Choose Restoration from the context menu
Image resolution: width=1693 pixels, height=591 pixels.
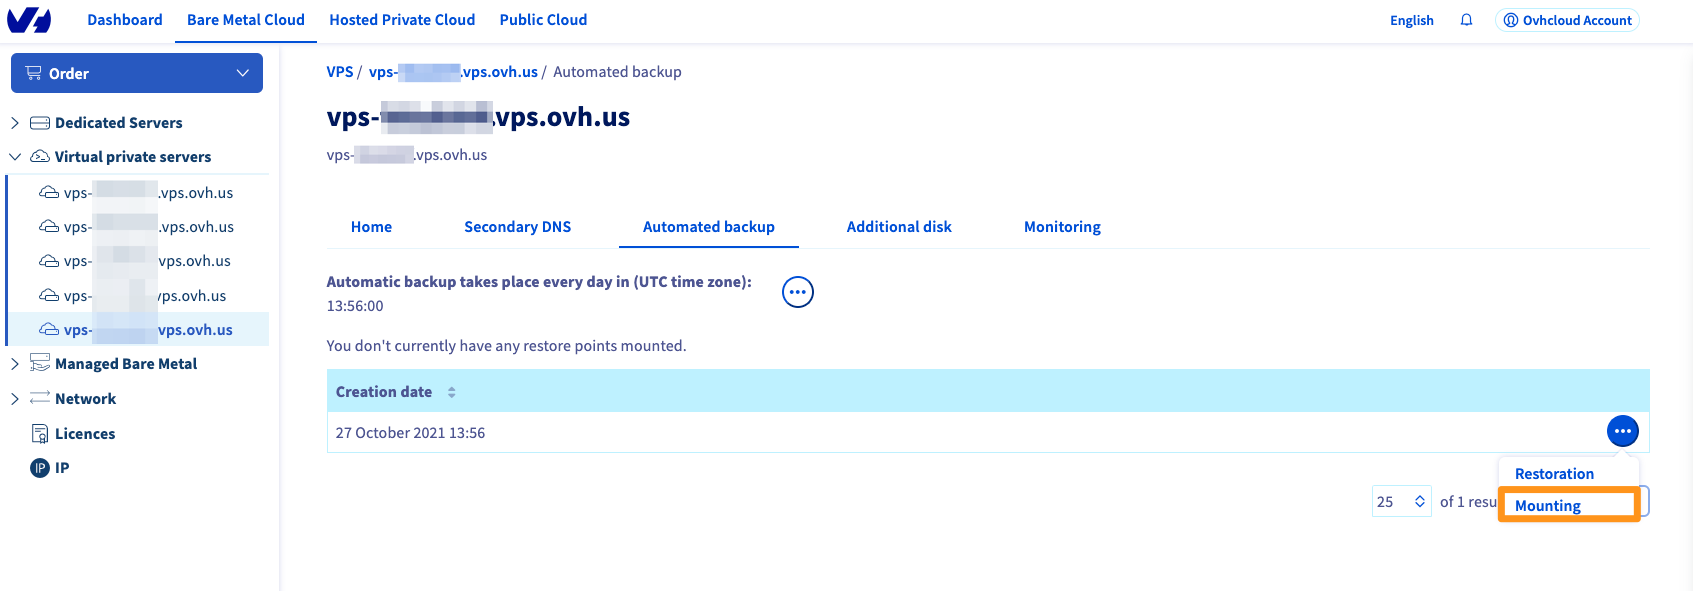coord(1554,474)
